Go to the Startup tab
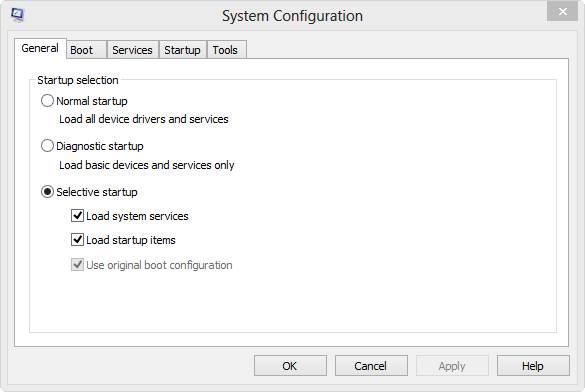 tap(182, 50)
